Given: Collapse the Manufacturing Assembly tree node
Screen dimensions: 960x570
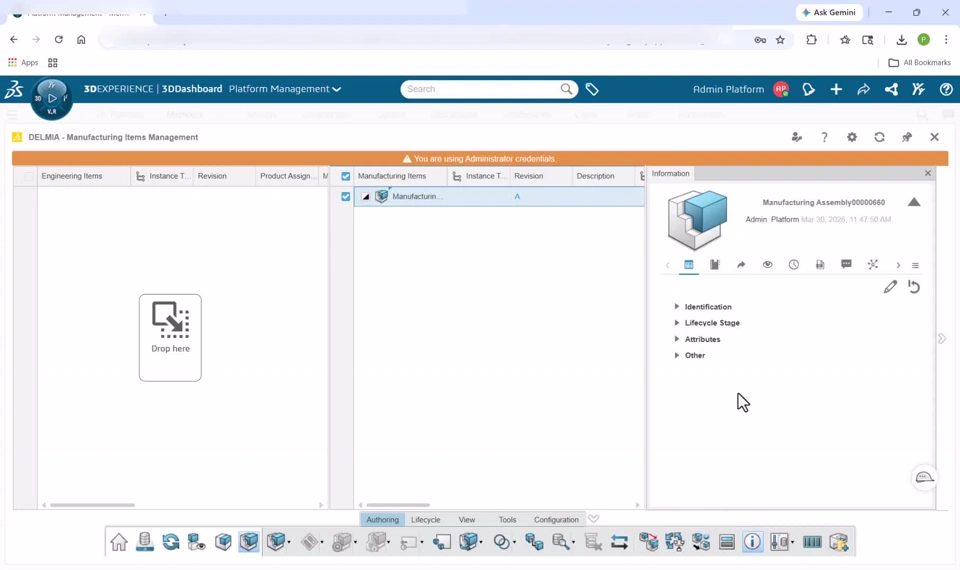Looking at the screenshot, I should pos(366,197).
